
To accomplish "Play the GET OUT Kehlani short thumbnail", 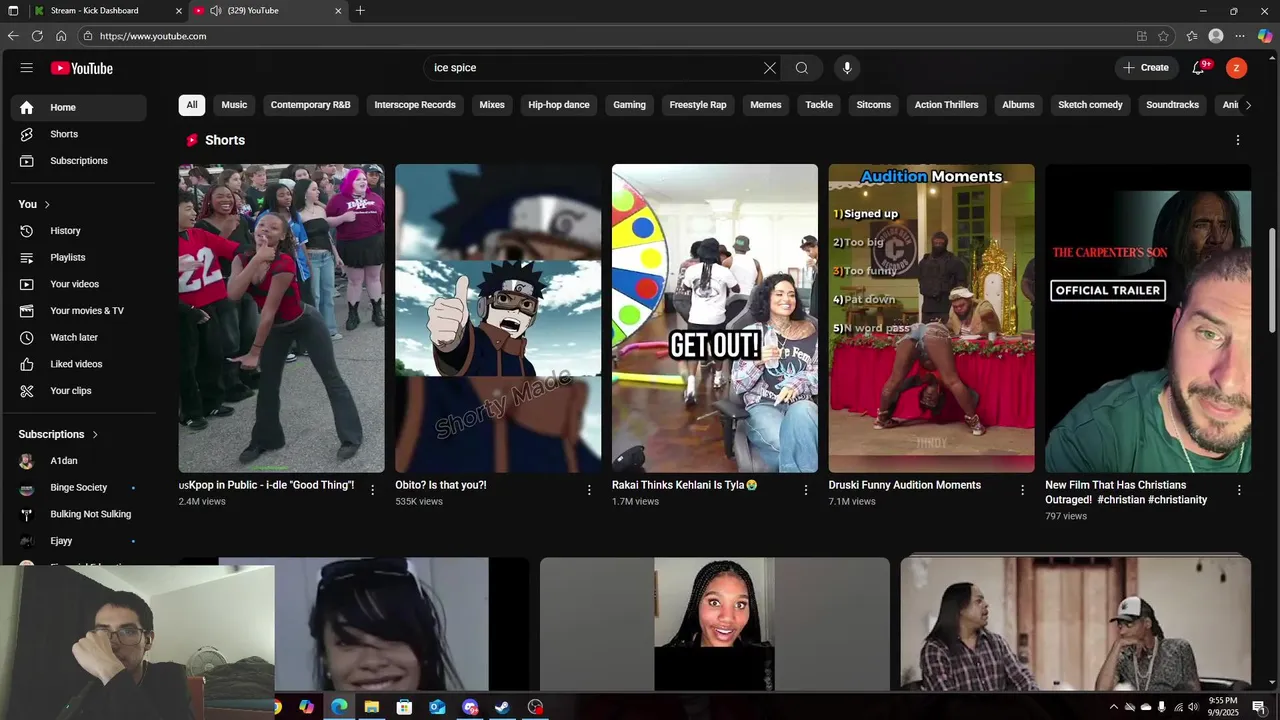I will 715,318.
